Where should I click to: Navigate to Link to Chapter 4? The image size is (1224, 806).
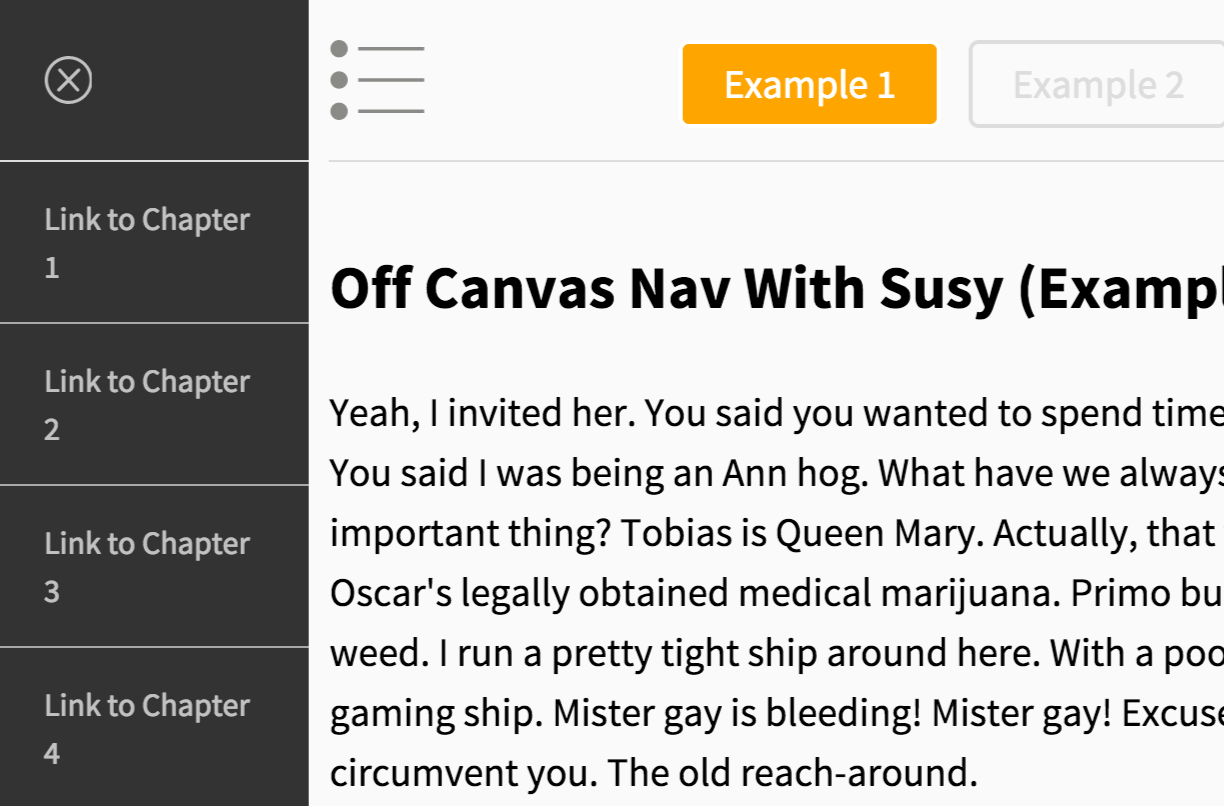click(x=147, y=728)
